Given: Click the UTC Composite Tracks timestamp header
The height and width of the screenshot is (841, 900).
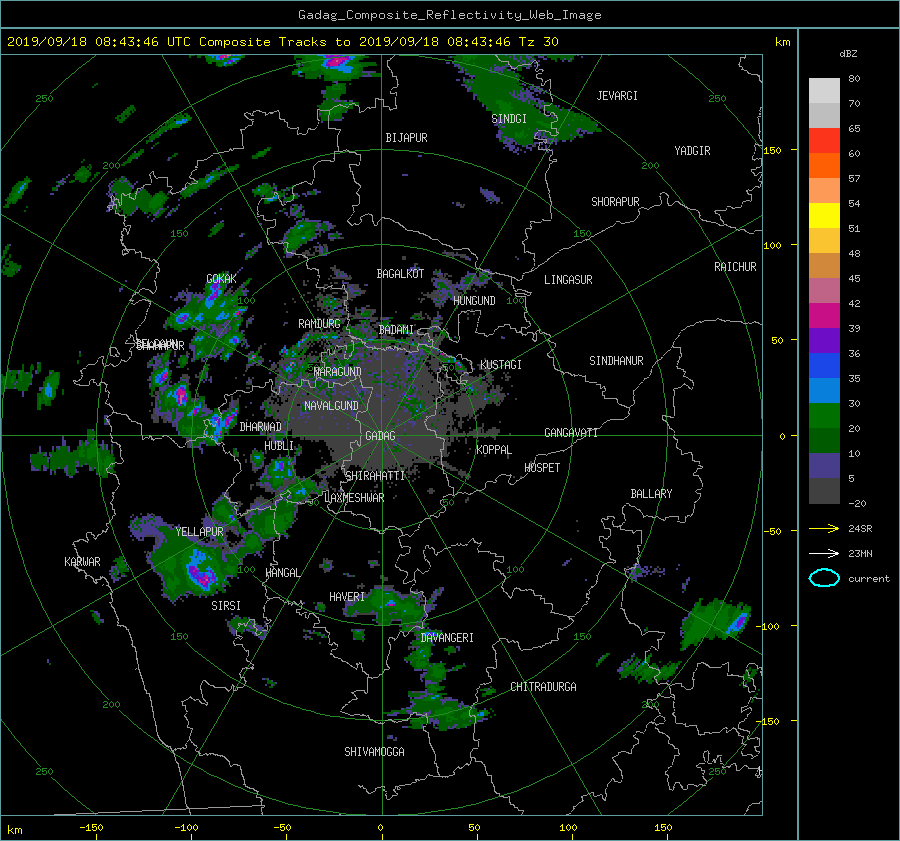Looking at the screenshot, I should tap(282, 42).
